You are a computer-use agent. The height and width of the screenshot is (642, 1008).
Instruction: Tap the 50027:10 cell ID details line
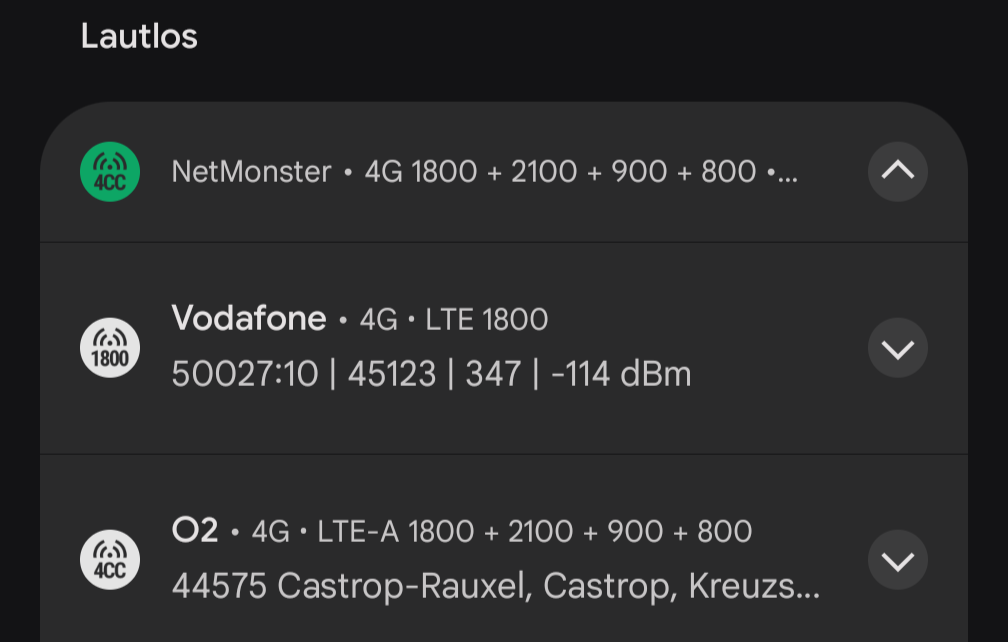pyautogui.click(x=431, y=374)
